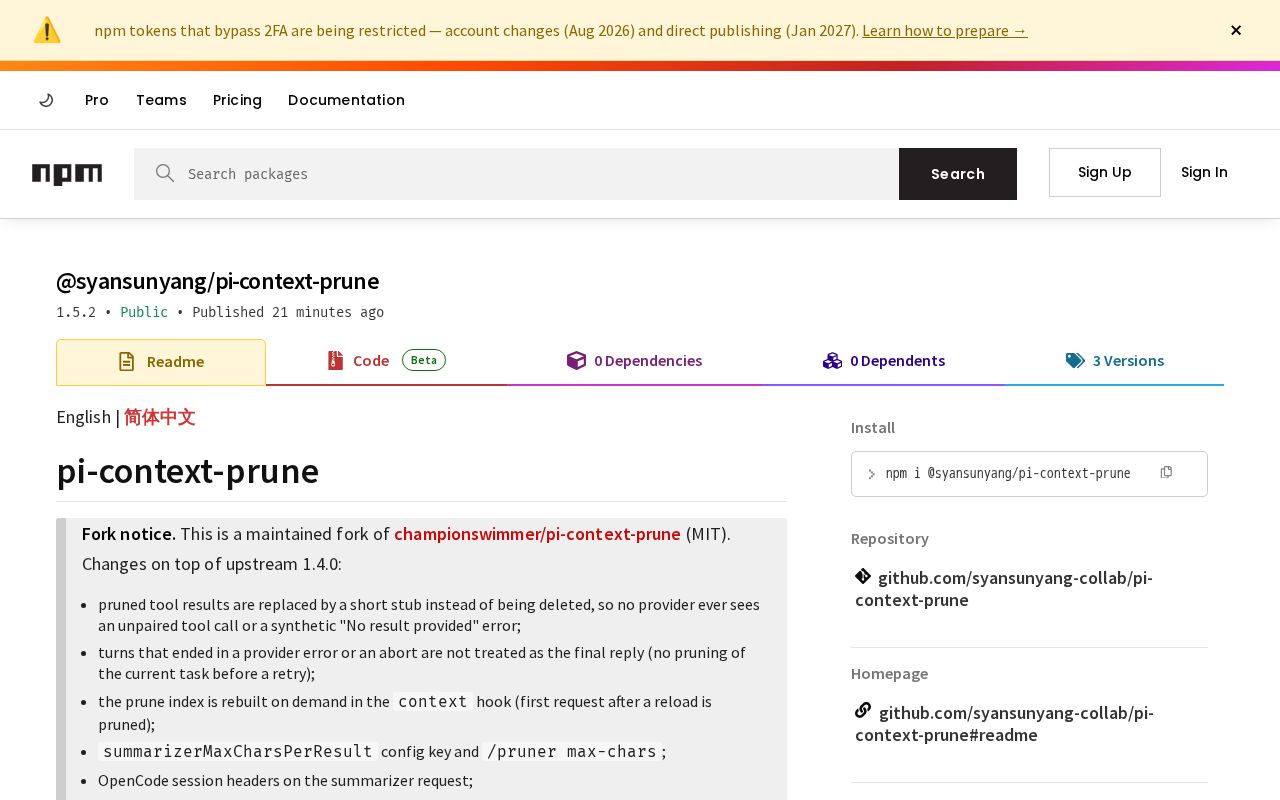Click the Beta badge on Code tab

point(424,360)
